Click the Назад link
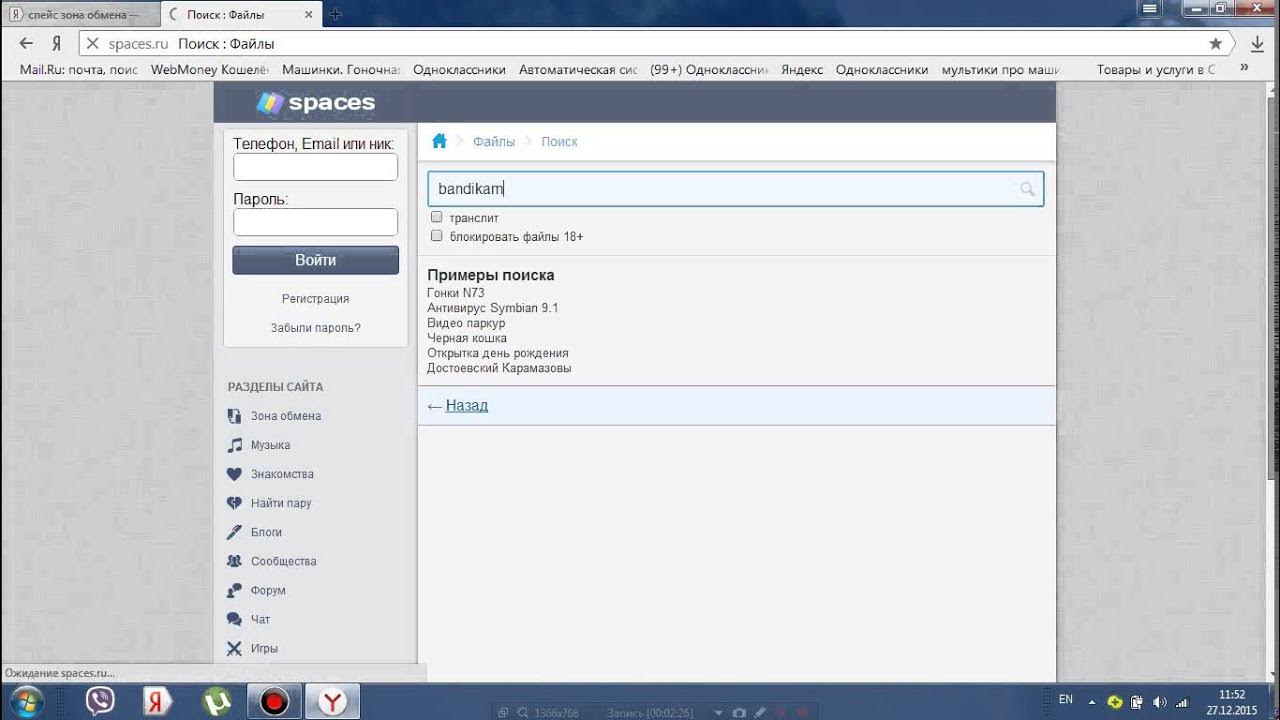 click(x=467, y=405)
